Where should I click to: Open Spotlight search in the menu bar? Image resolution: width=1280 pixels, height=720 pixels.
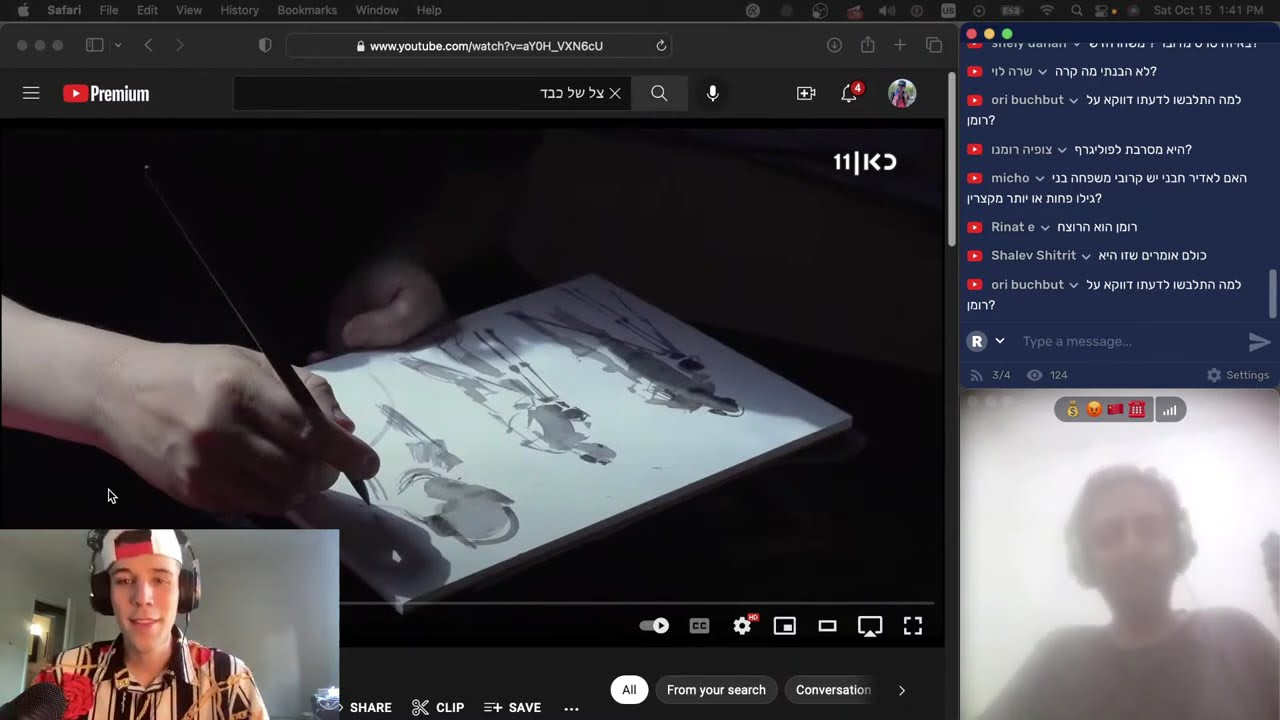(1076, 10)
